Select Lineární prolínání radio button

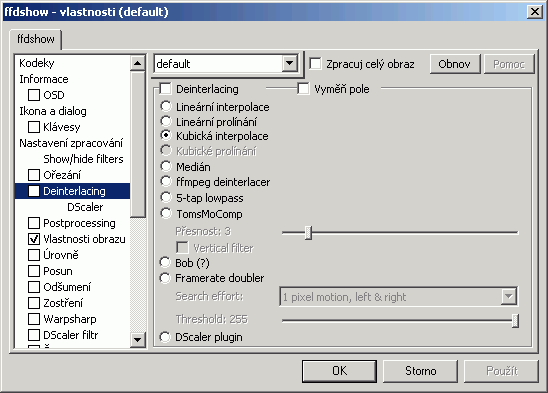pyautogui.click(x=166, y=121)
